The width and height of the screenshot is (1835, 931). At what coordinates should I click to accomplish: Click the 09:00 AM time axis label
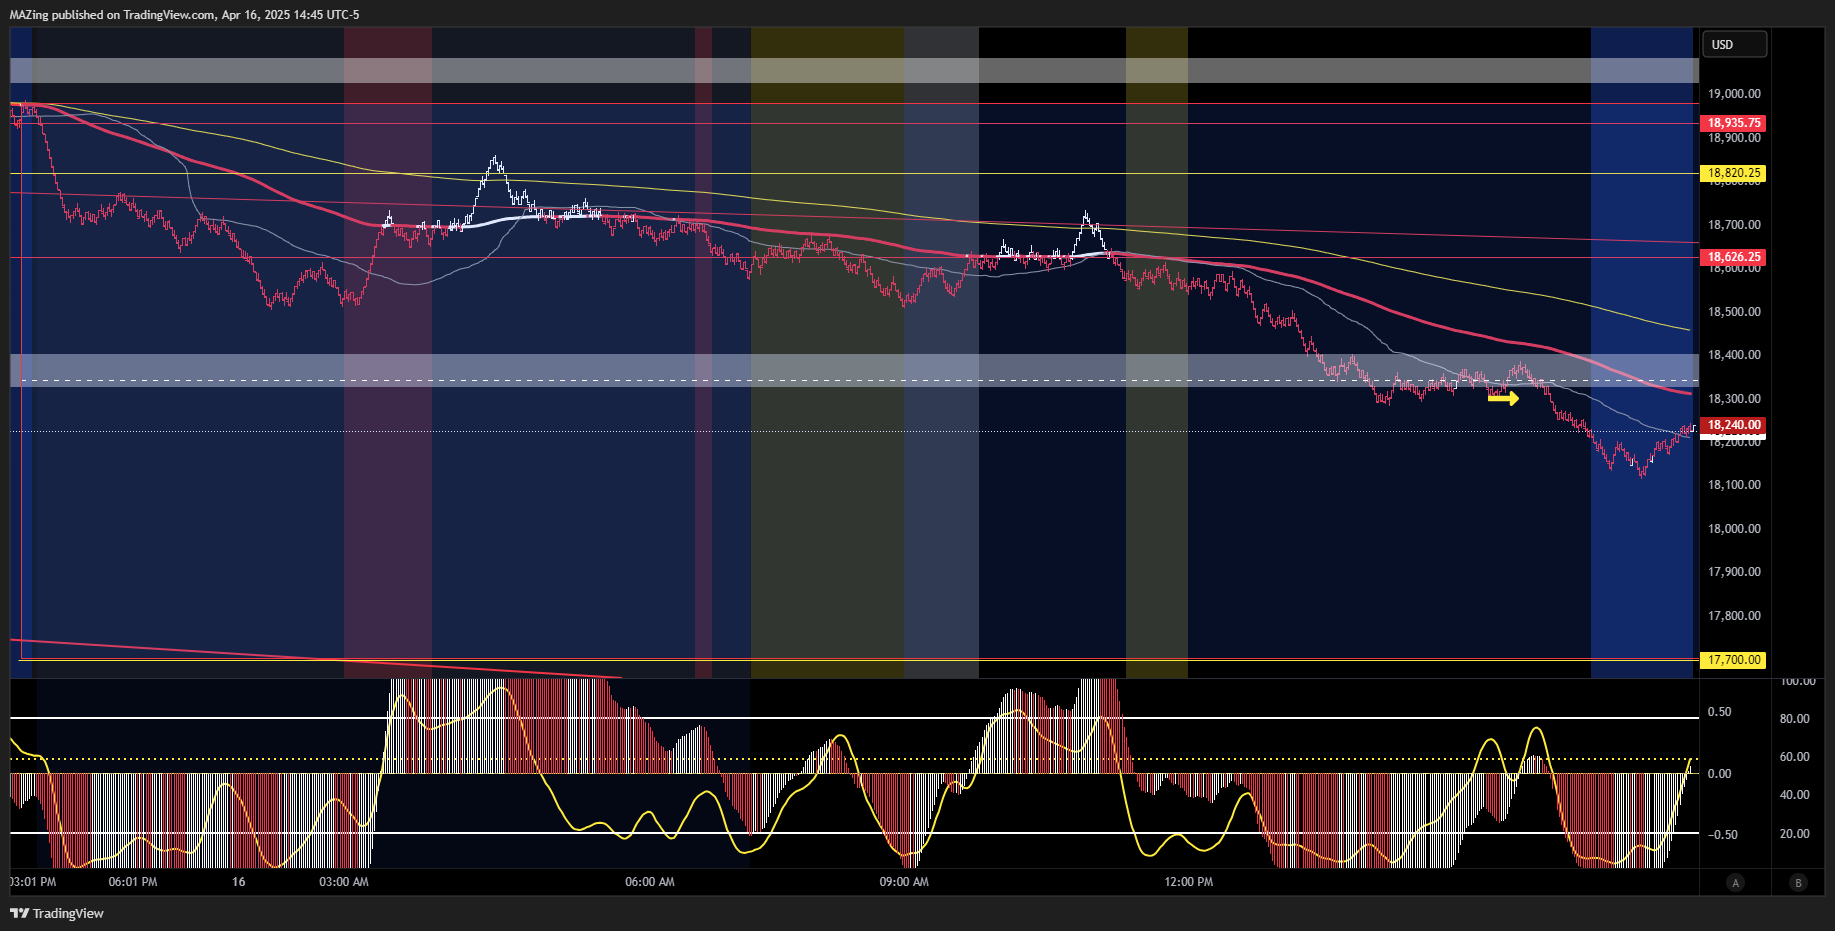904,882
